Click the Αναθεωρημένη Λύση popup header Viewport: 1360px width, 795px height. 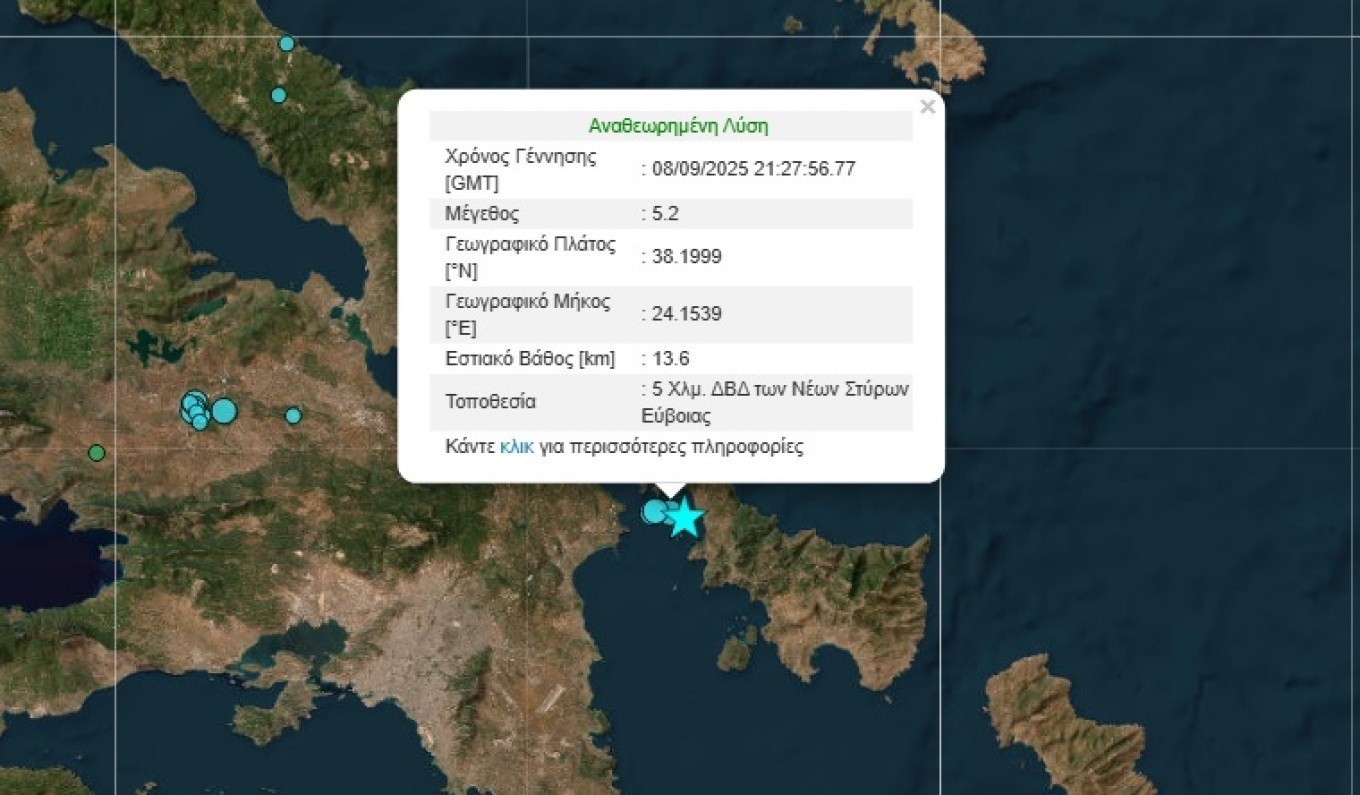click(678, 126)
